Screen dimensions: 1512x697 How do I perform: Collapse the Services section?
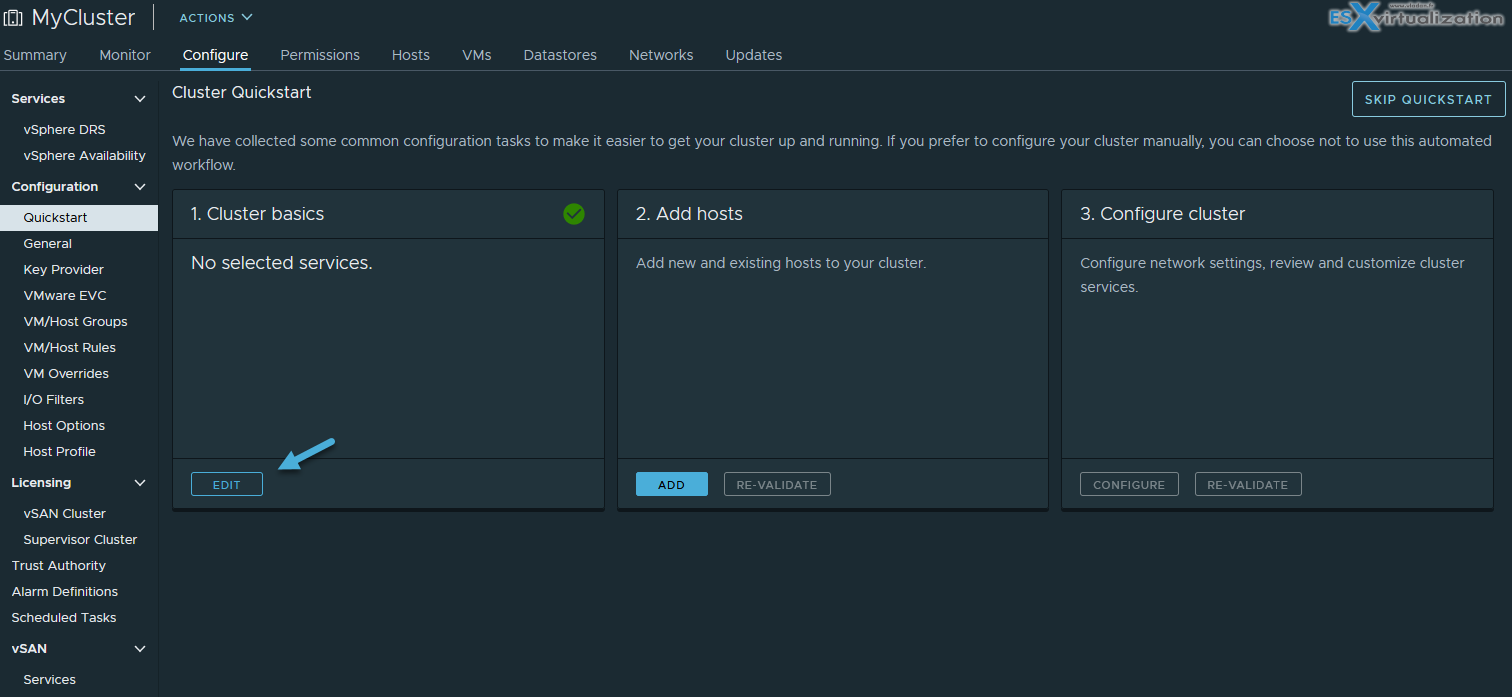(140, 99)
